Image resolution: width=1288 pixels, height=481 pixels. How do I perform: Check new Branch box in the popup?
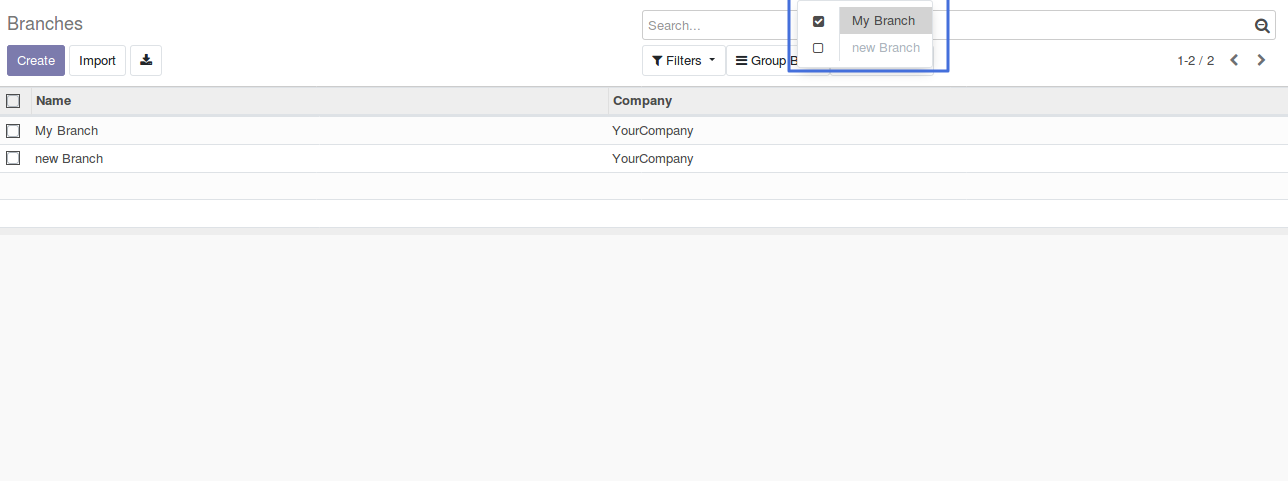tap(818, 48)
